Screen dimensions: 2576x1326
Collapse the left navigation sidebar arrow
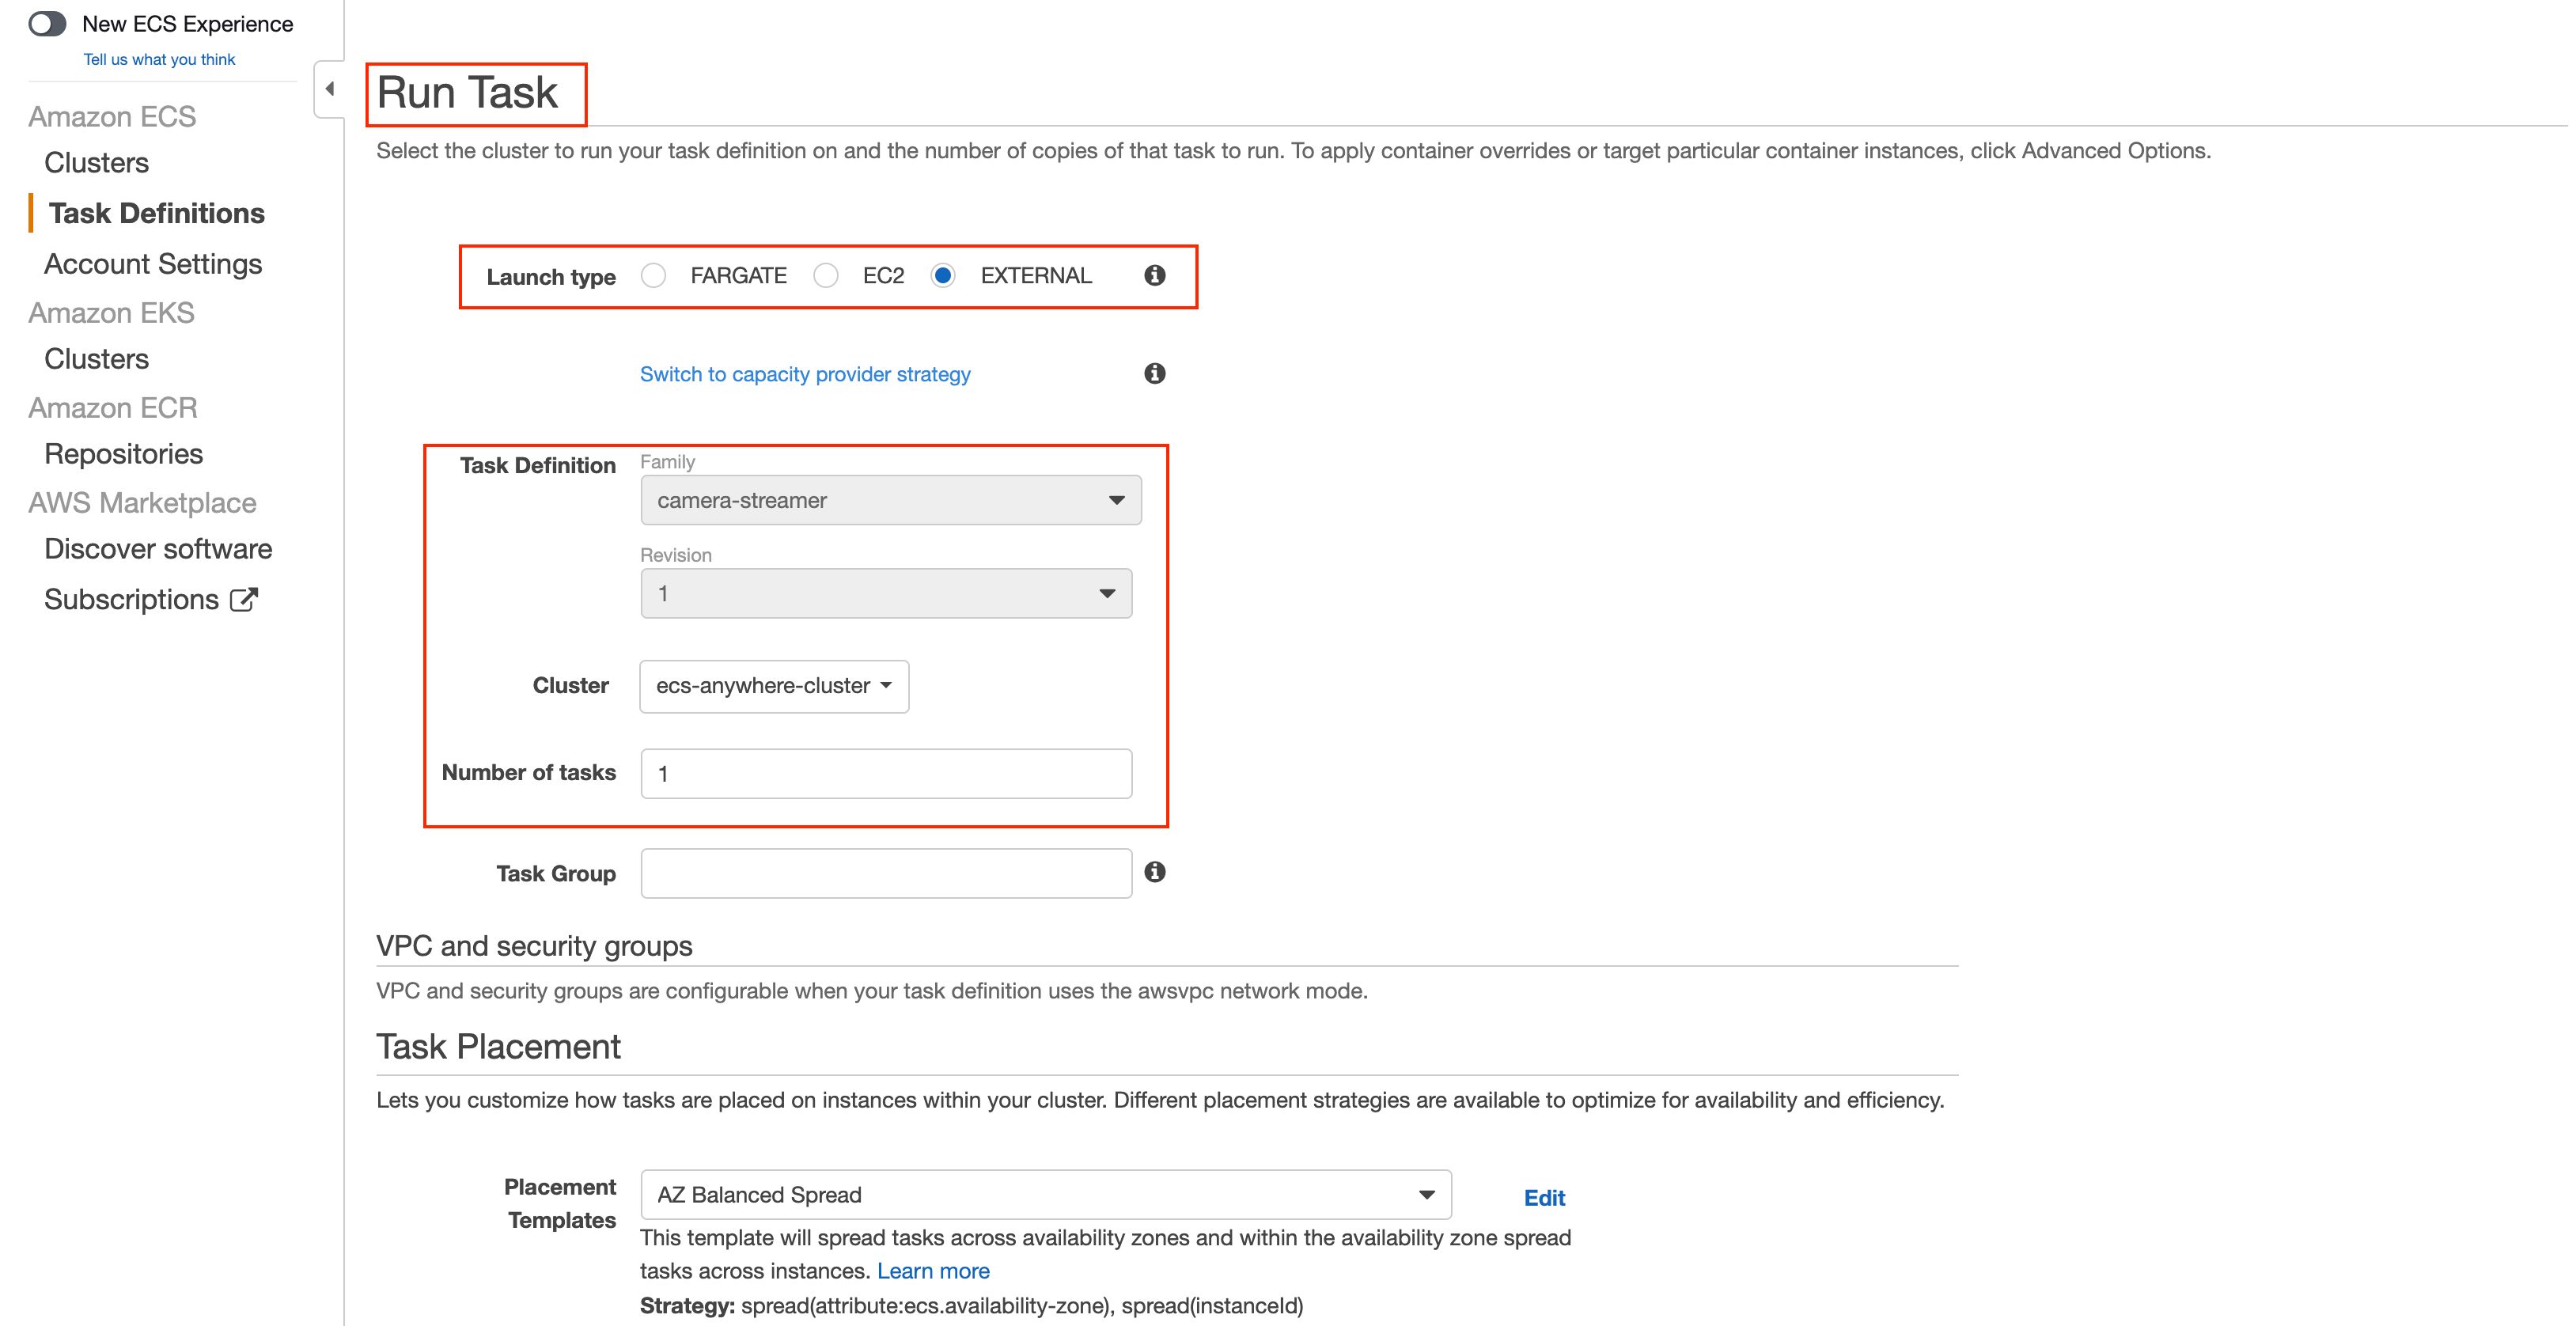(x=329, y=89)
